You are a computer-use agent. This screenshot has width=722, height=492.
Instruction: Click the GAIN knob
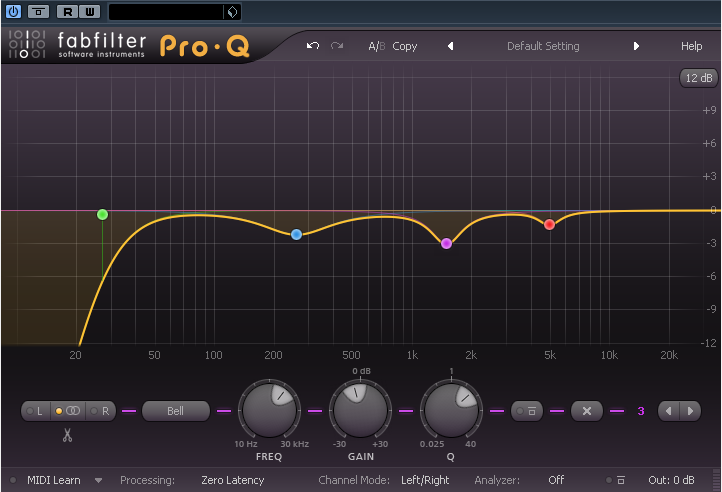361,409
